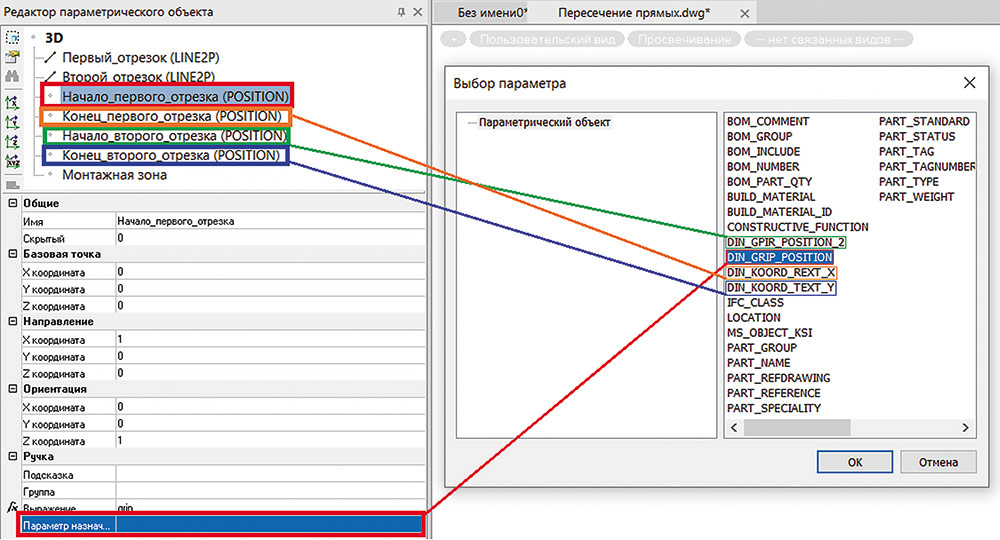Click the X axis tool icon
This screenshot has height=540, width=1000.
point(12,102)
